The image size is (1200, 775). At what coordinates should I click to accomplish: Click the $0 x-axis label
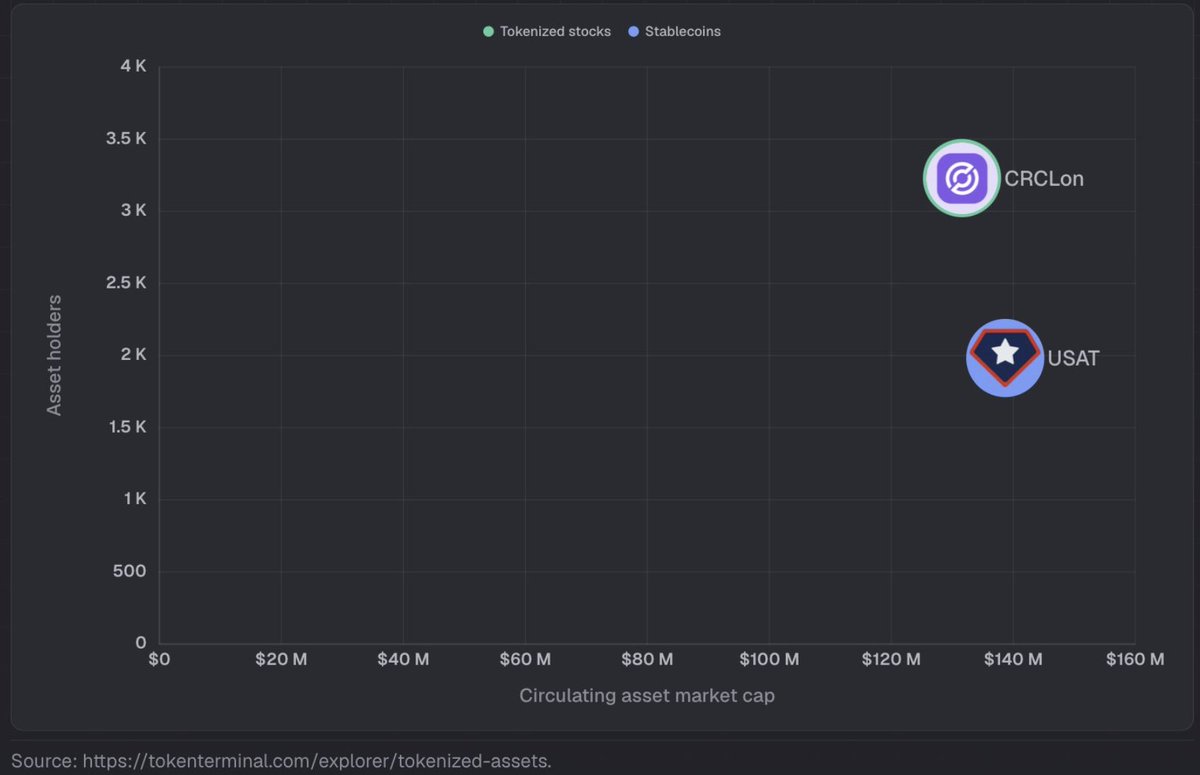159,659
